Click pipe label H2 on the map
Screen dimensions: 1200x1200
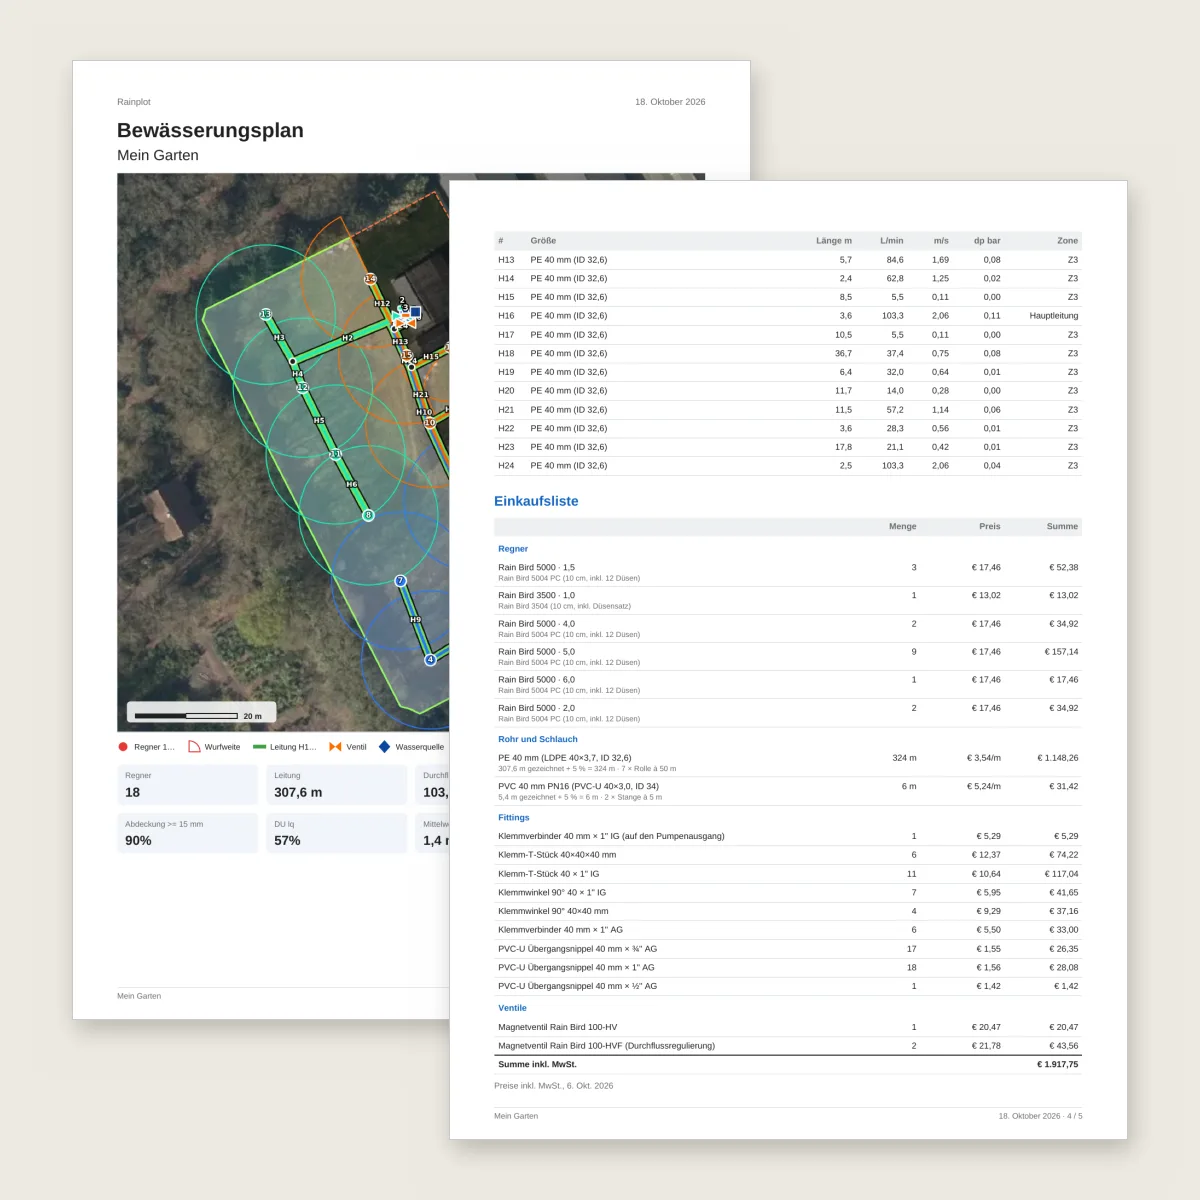point(347,338)
